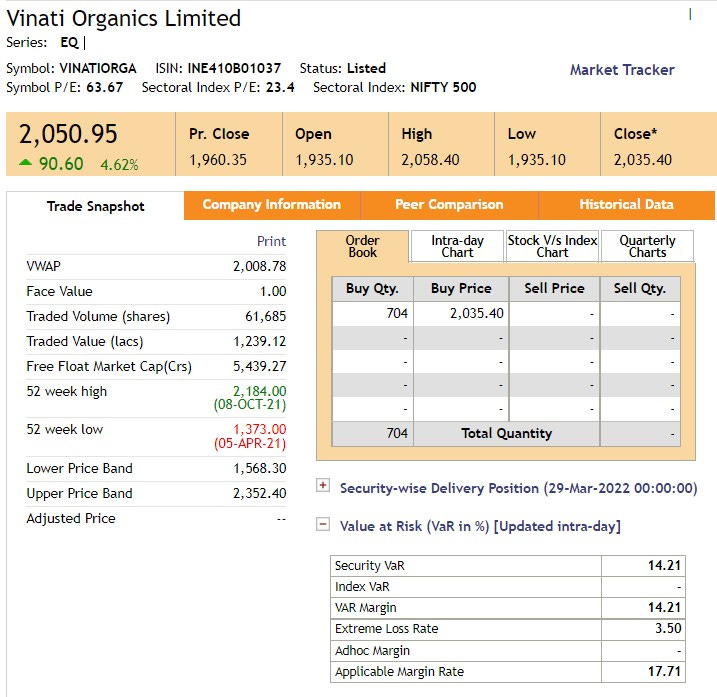The height and width of the screenshot is (697, 717).
Task: Open the Market Tracker link
Action: tap(622, 70)
